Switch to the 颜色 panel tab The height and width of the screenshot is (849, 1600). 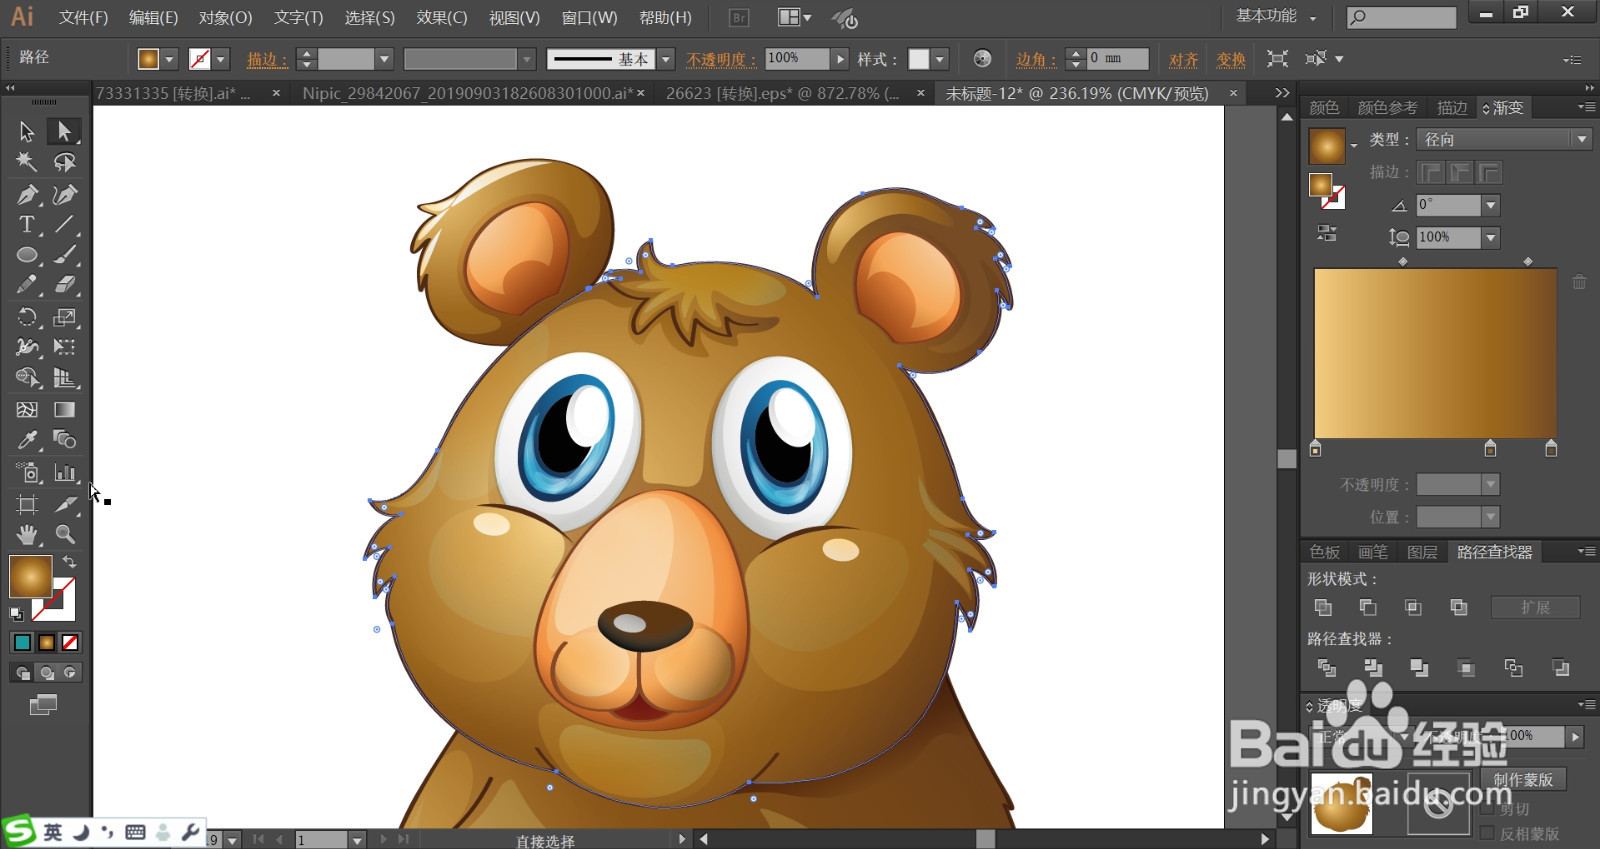click(1324, 107)
